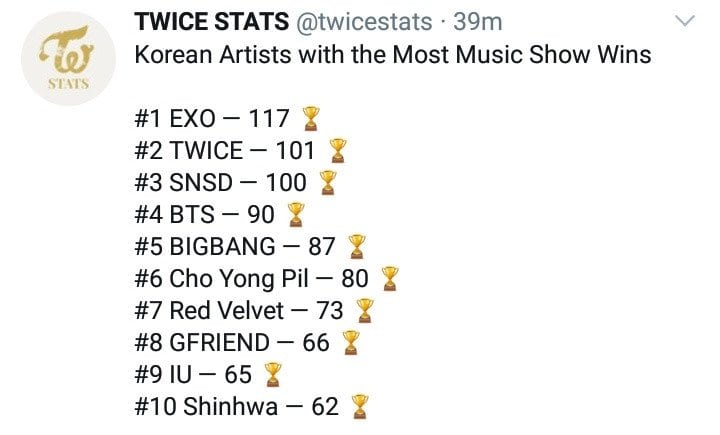
Task: Click the trophy beside Shinhwa 62
Action: 359,407
